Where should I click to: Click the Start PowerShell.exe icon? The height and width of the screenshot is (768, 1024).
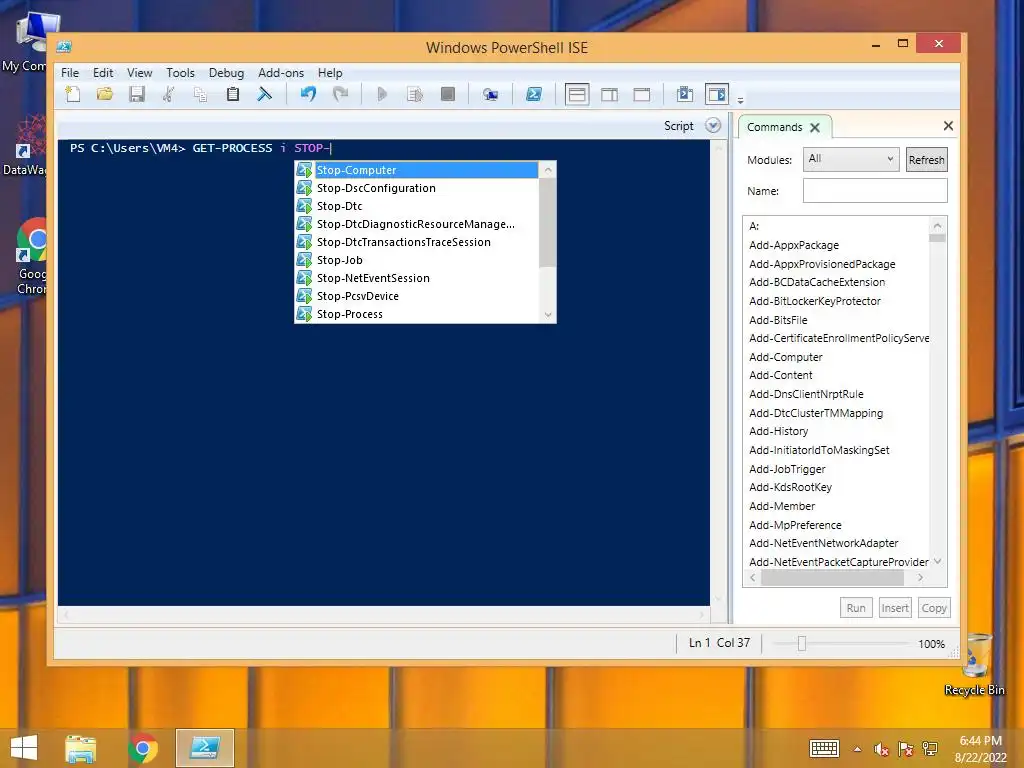[x=534, y=95]
